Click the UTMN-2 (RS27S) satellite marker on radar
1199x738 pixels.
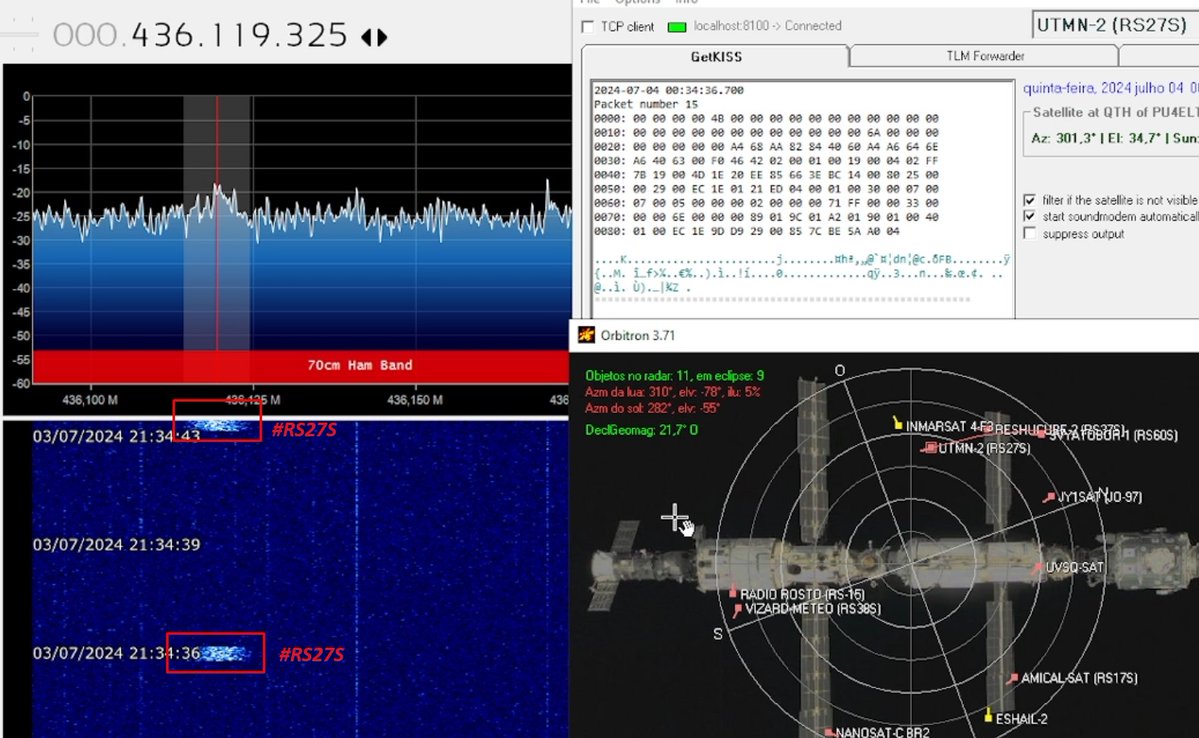(x=930, y=448)
